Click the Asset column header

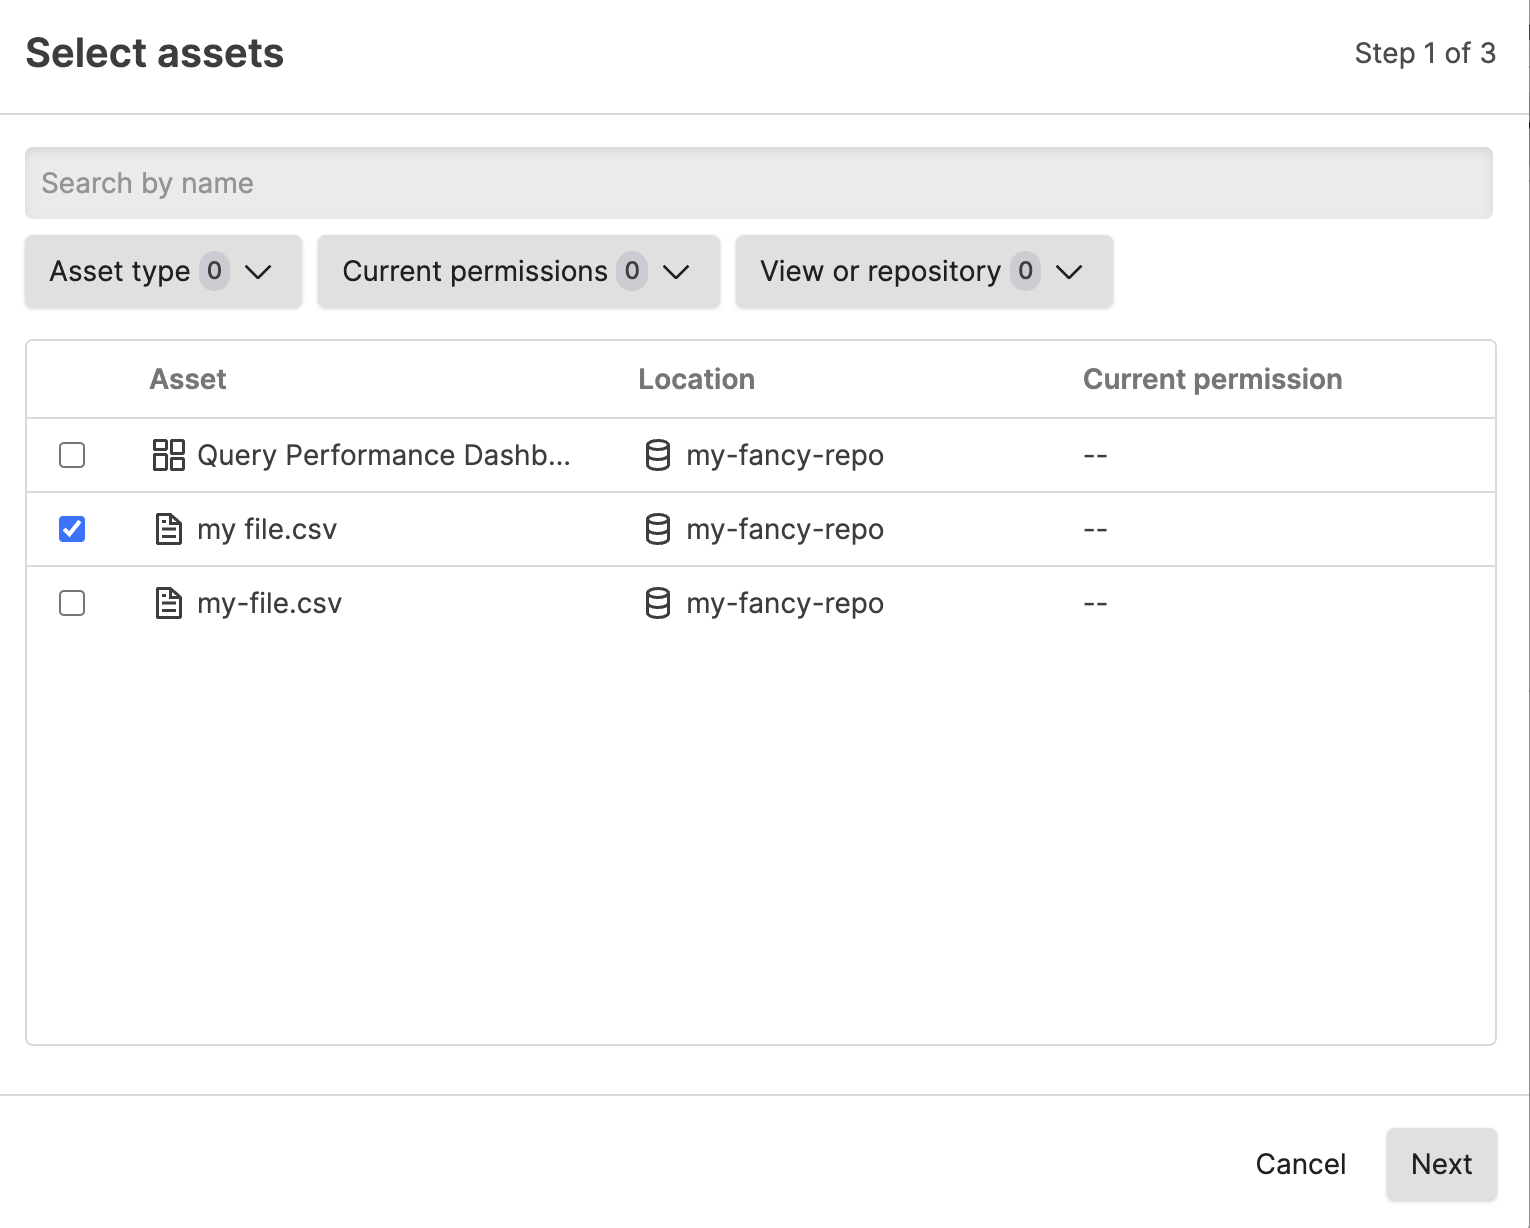(187, 379)
